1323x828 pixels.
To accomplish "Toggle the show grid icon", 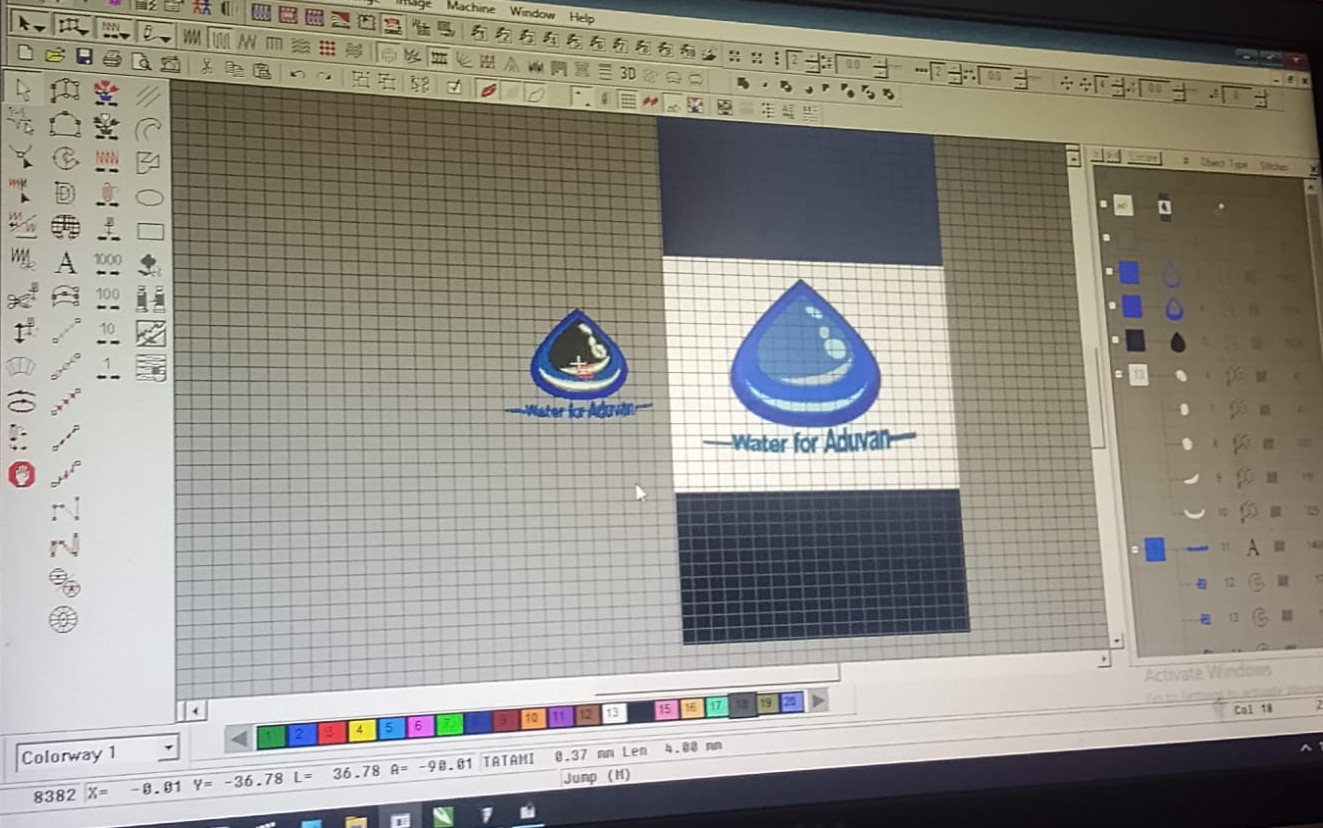I will tap(627, 100).
